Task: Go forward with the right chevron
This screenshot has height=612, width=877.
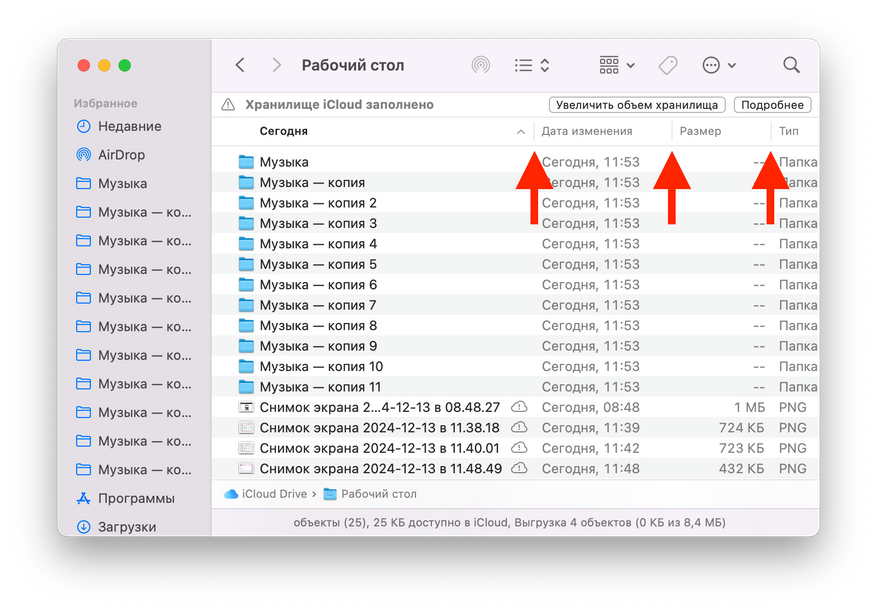Action: tap(276, 65)
